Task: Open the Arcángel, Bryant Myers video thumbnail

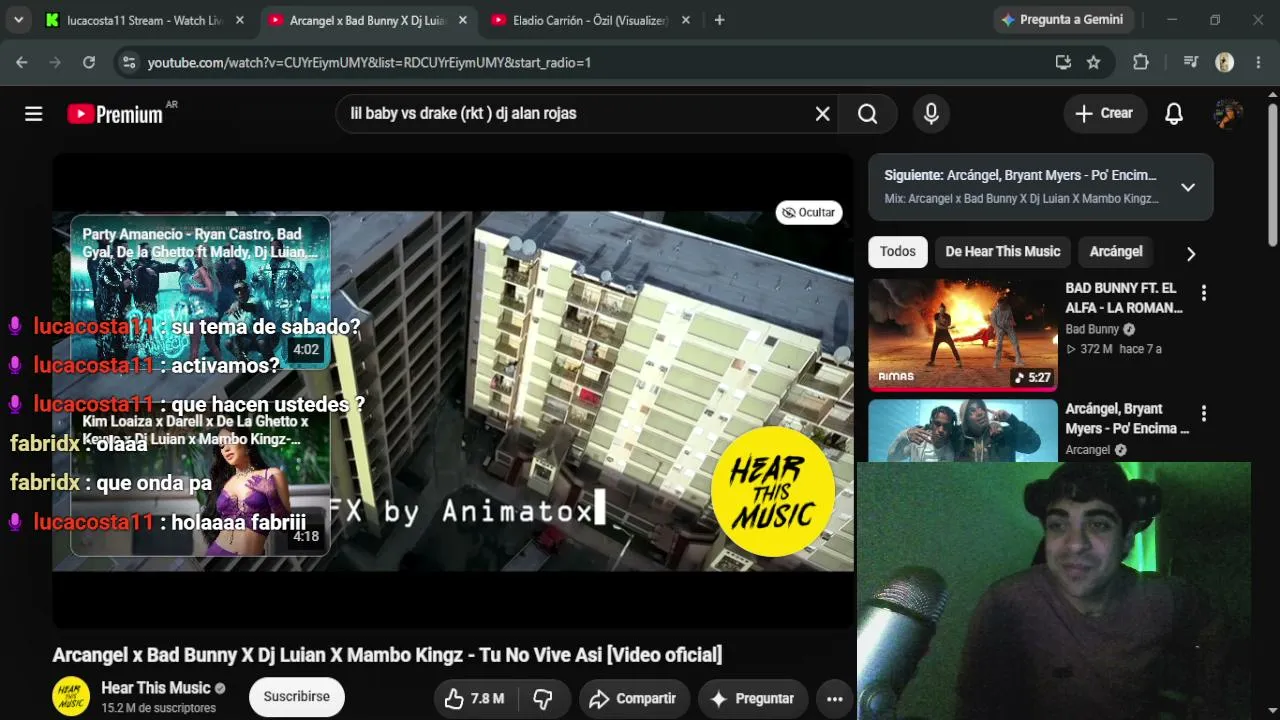Action: (962, 431)
